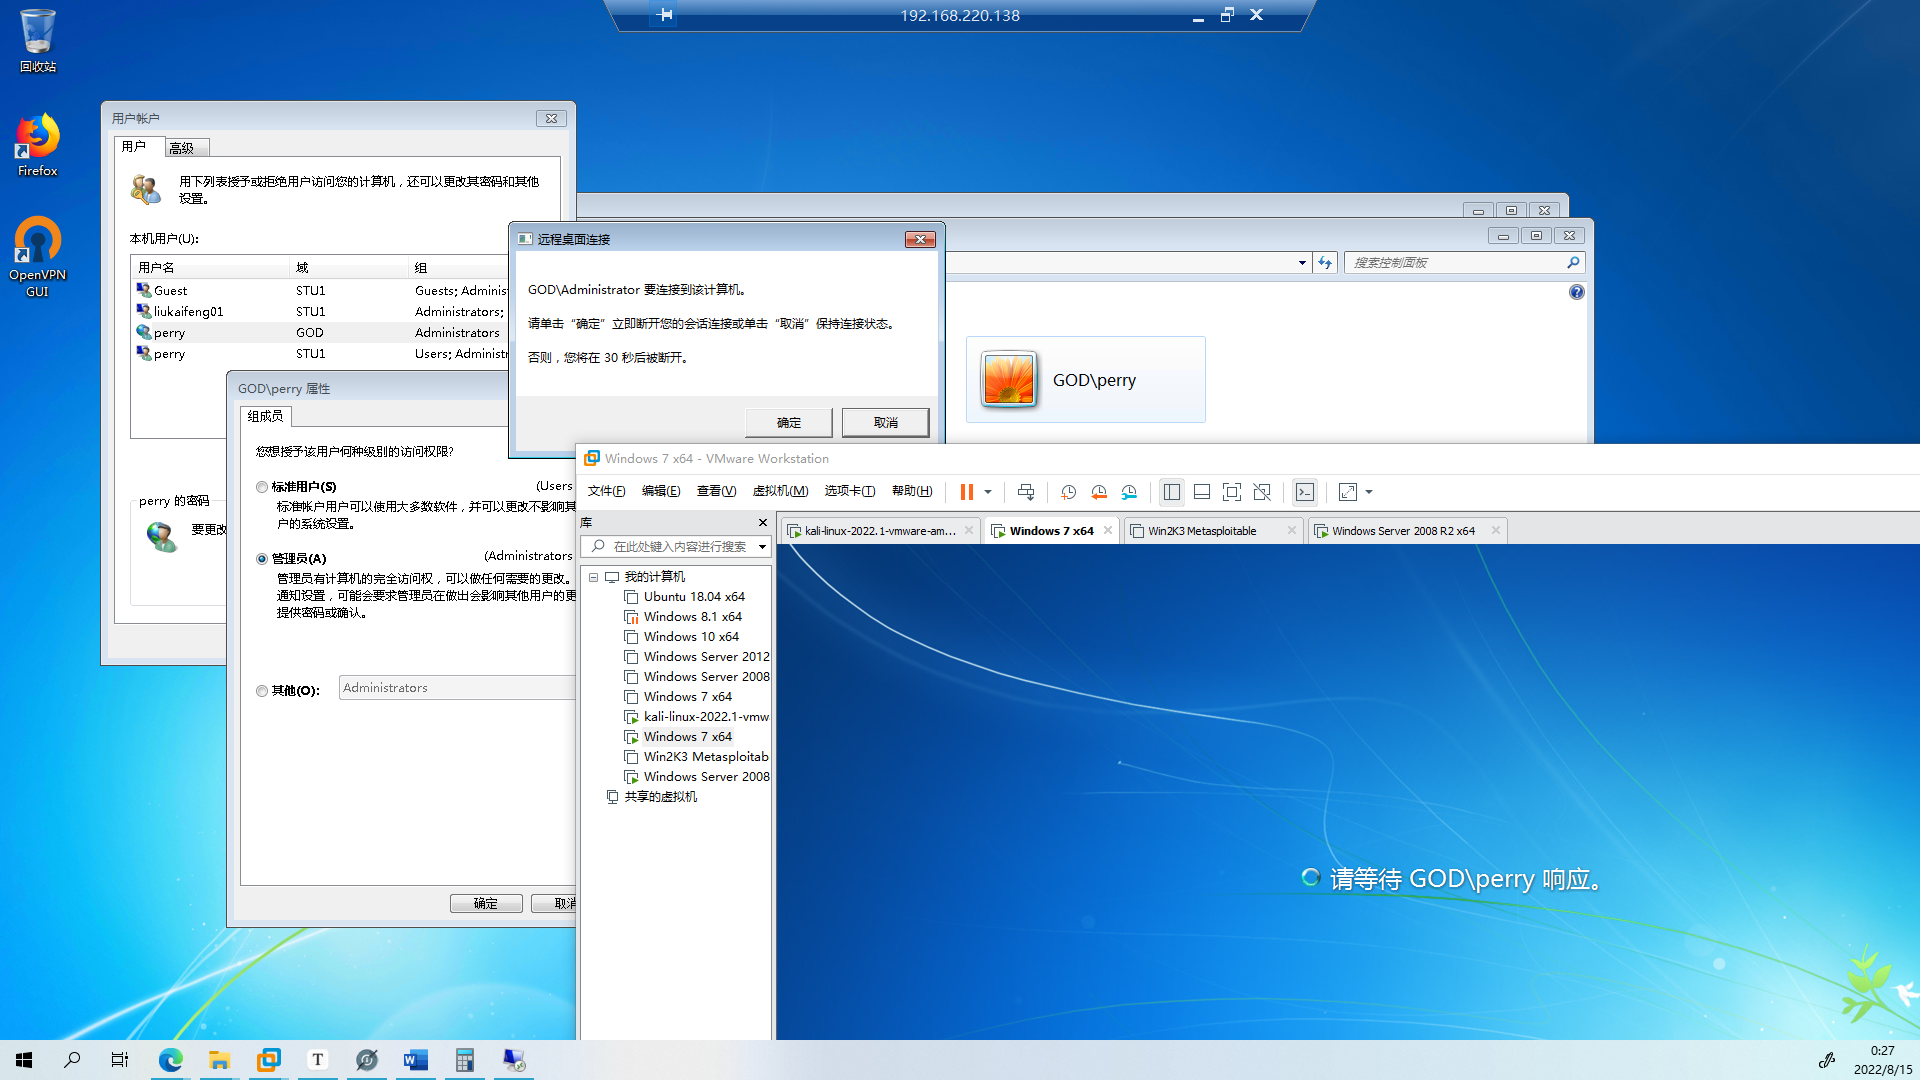Switch to the 高级 tab in 用户帐户
1920x1080 pixels.
pyautogui.click(x=187, y=148)
